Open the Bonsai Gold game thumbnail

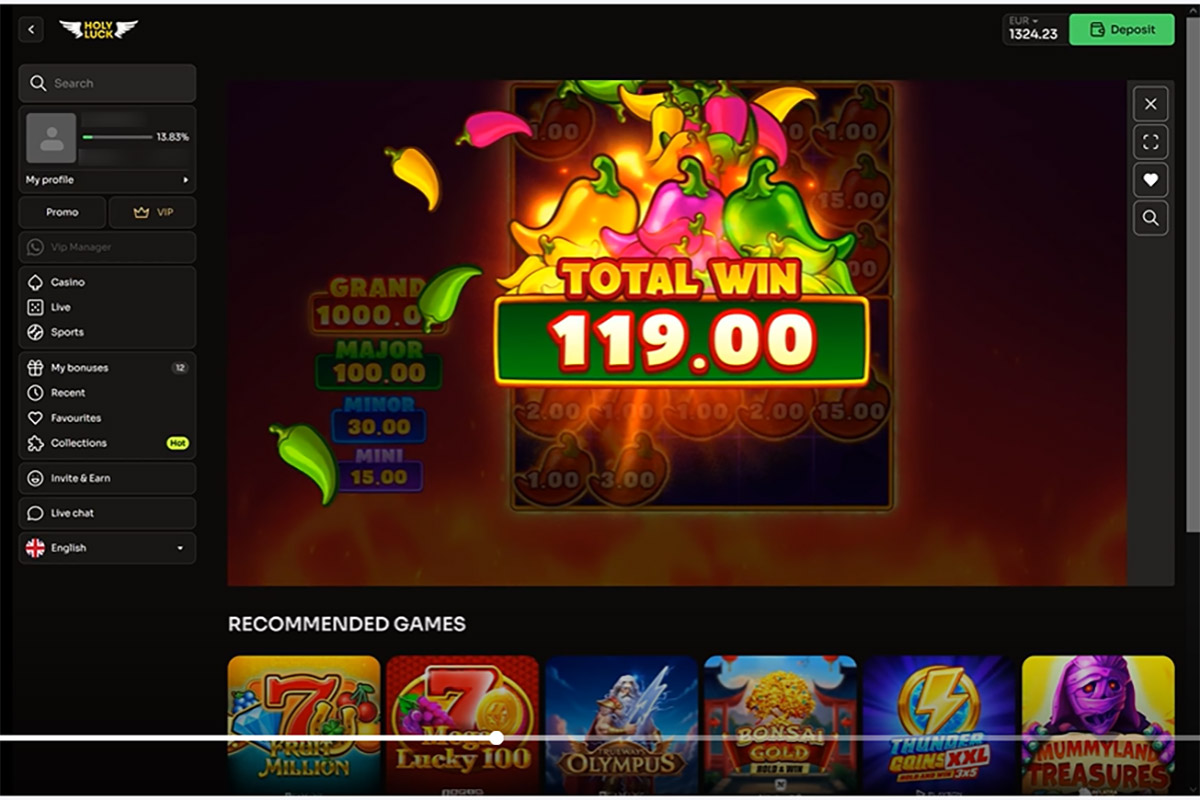tap(780, 724)
